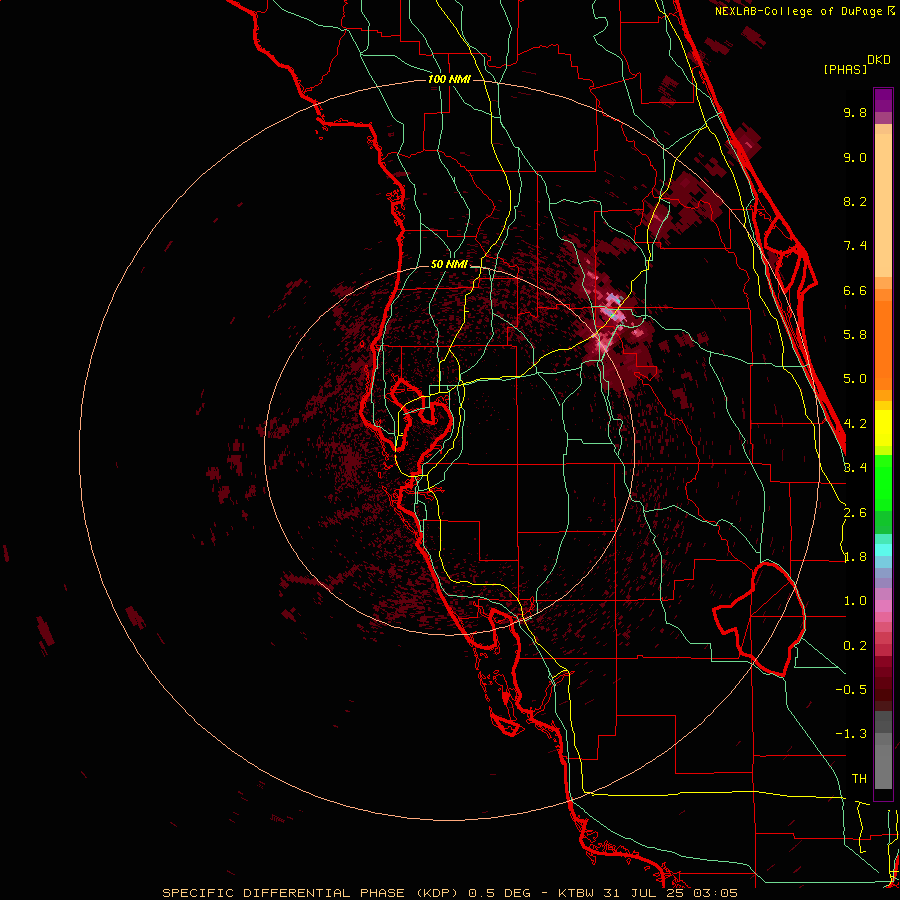Click the 9.0 scale value
This screenshot has width=900, height=900.
(x=855, y=157)
